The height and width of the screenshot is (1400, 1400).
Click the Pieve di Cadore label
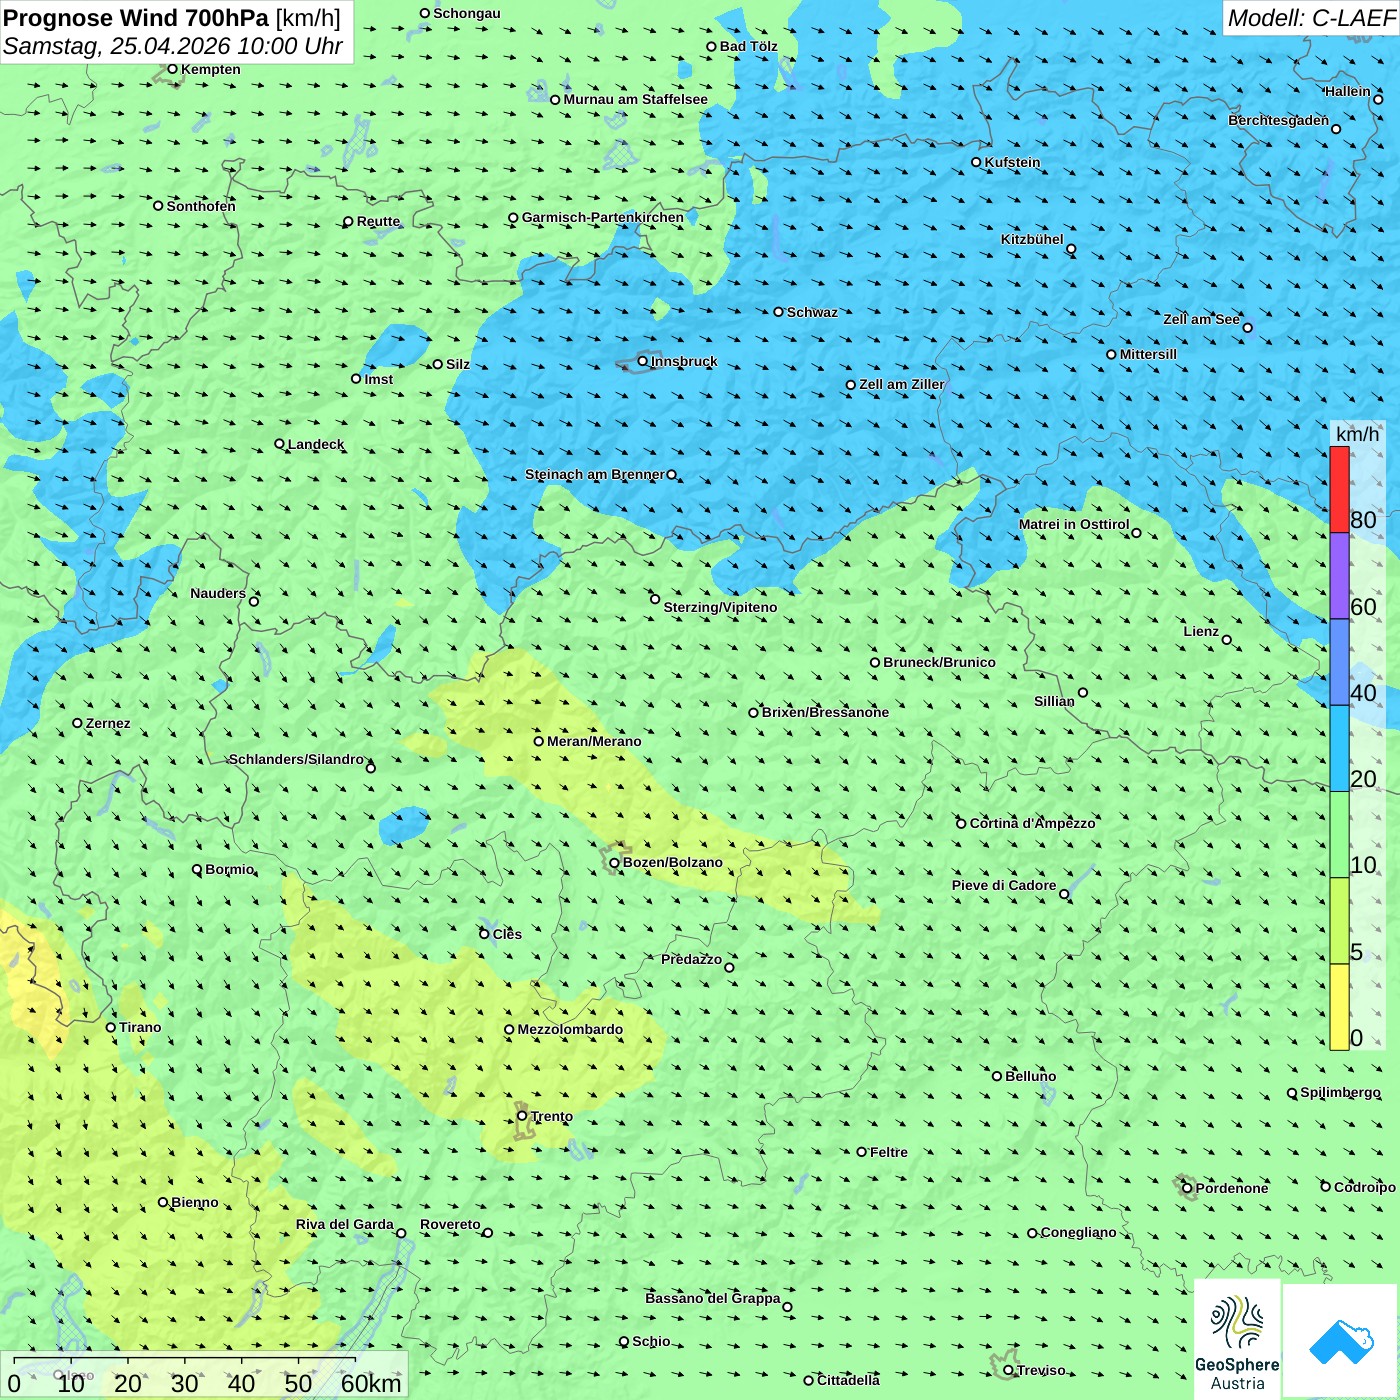(1004, 885)
